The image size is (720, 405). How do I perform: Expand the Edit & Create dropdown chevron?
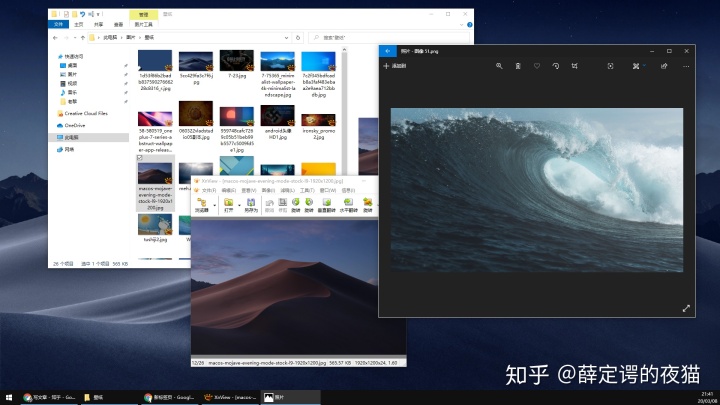coord(644,66)
